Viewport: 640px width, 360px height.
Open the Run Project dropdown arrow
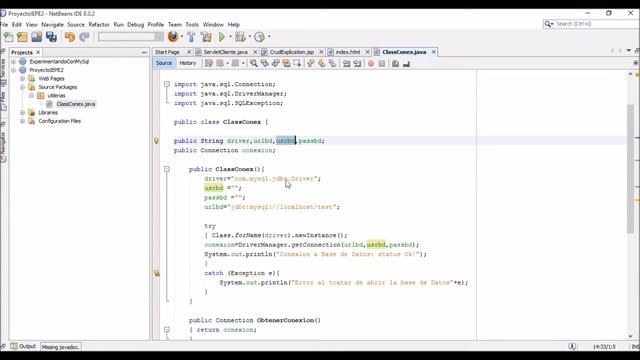(230, 37)
